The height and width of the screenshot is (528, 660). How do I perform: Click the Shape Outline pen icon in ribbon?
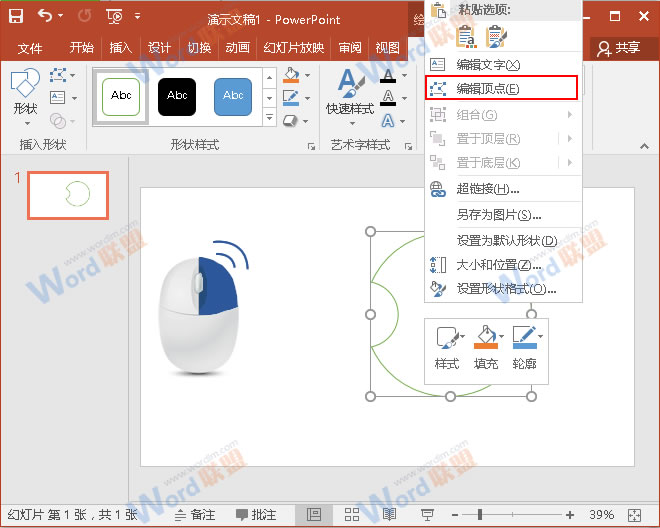tap(290, 98)
